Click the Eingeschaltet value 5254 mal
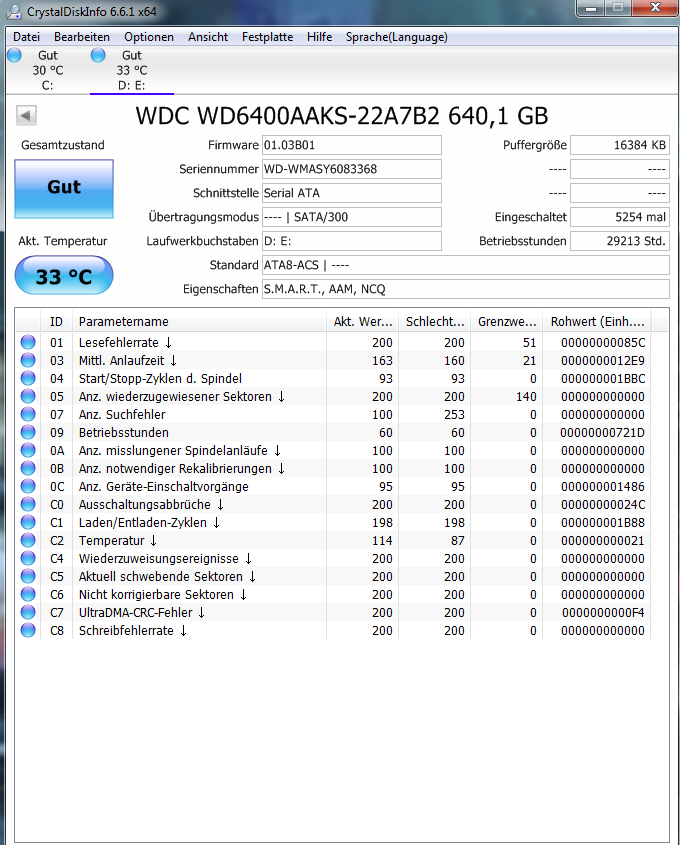 click(x=620, y=217)
